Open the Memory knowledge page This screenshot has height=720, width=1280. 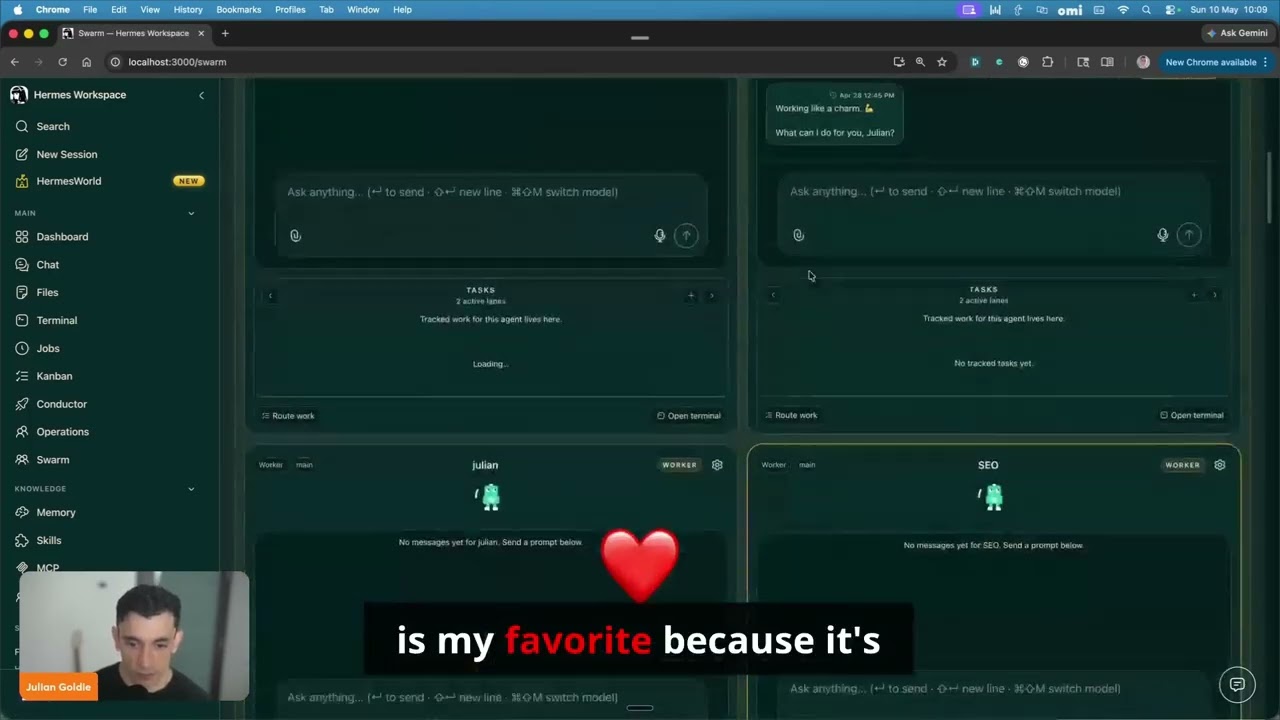pyautogui.click(x=56, y=512)
